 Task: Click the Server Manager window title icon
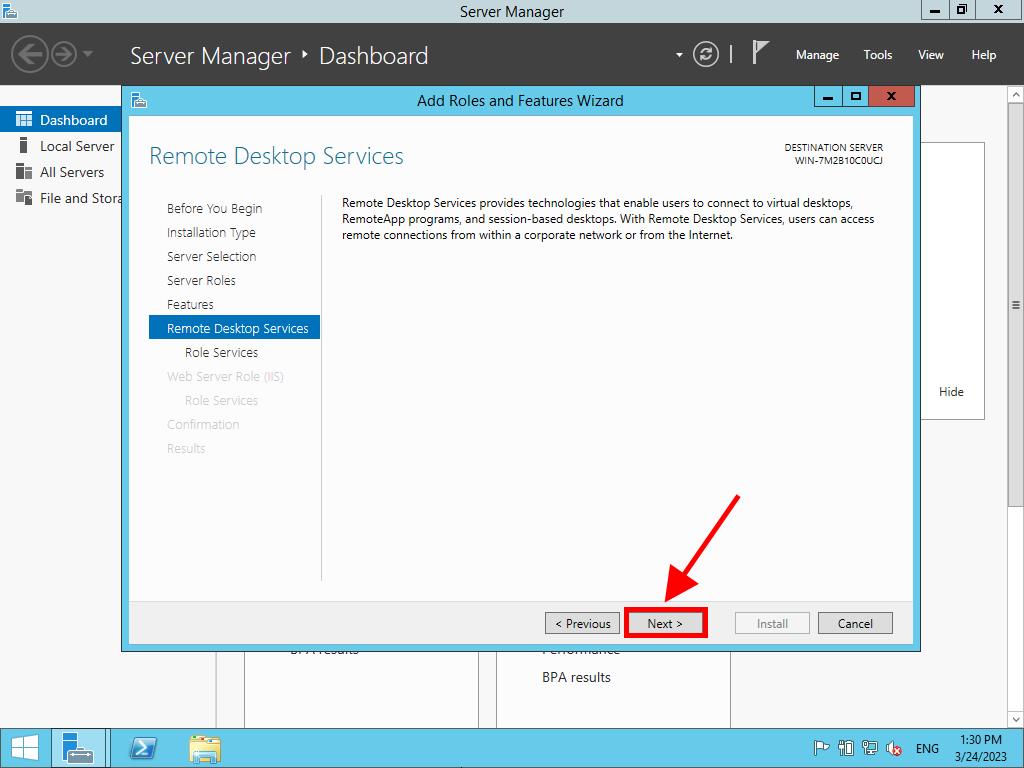tap(9, 10)
